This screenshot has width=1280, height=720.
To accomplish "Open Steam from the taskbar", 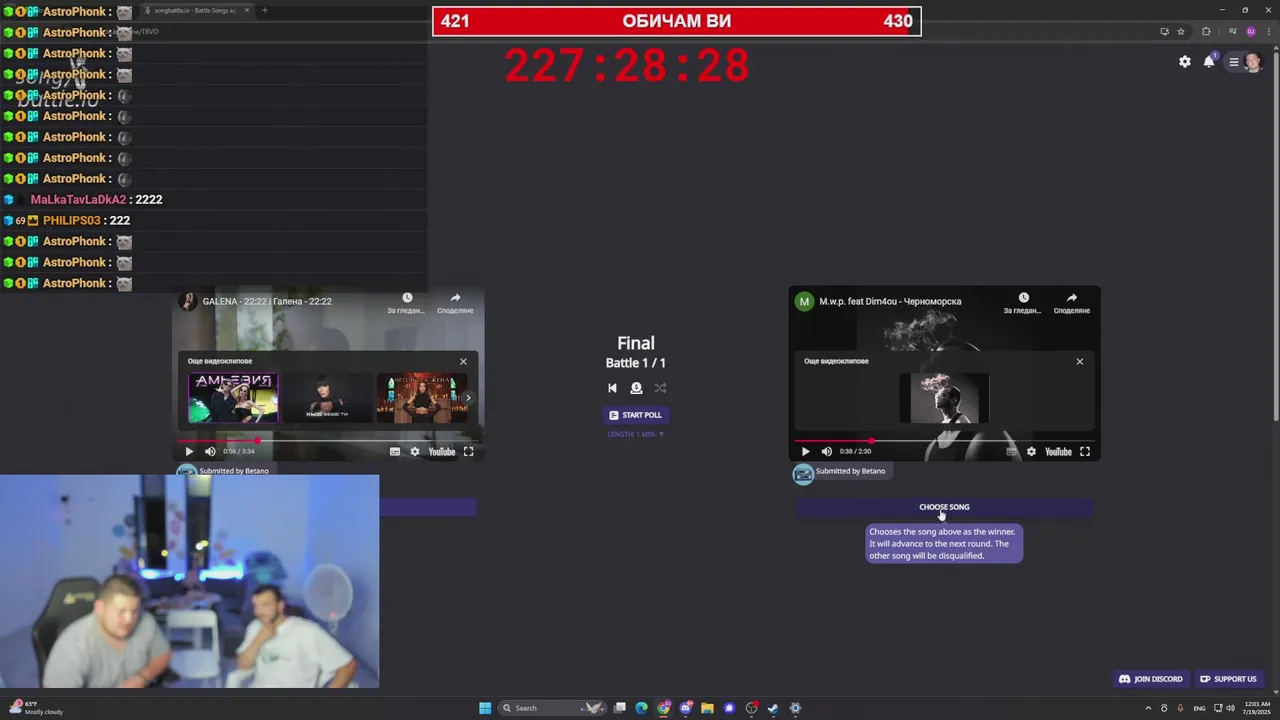I will [x=773, y=708].
